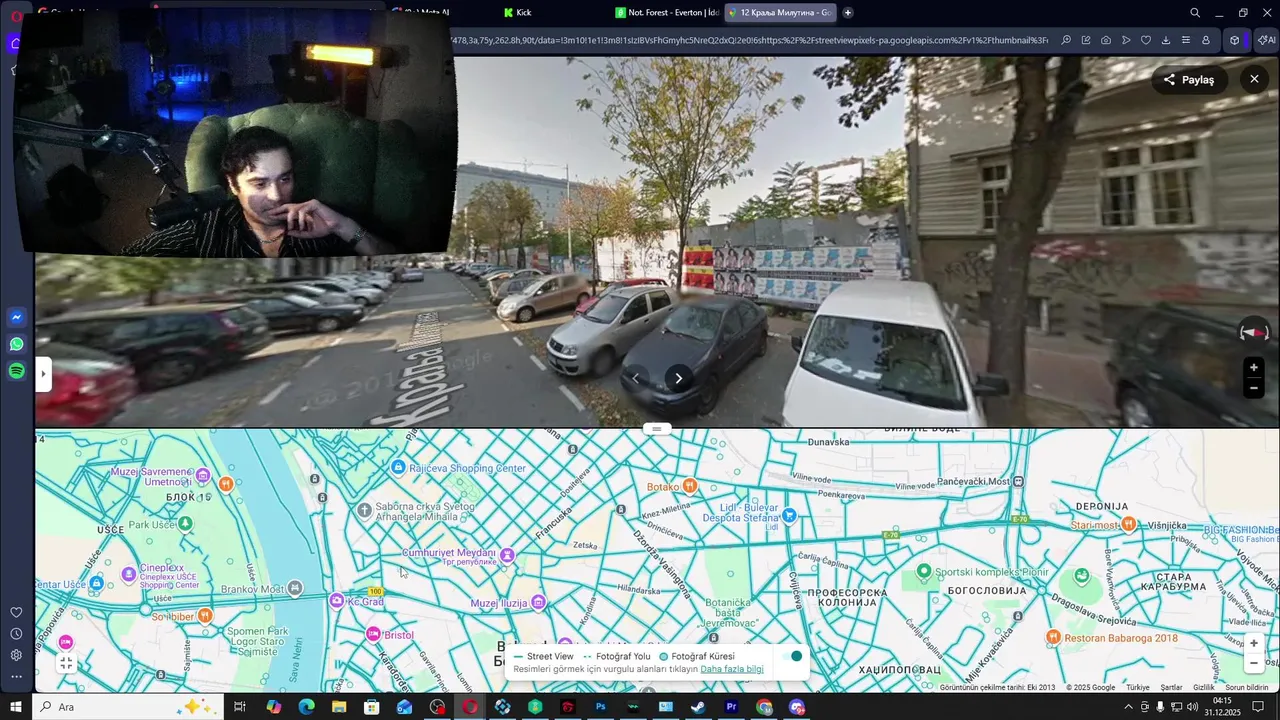1280x720 pixels.
Task: Open the Daha fazla bilgi link
Action: coord(732,669)
